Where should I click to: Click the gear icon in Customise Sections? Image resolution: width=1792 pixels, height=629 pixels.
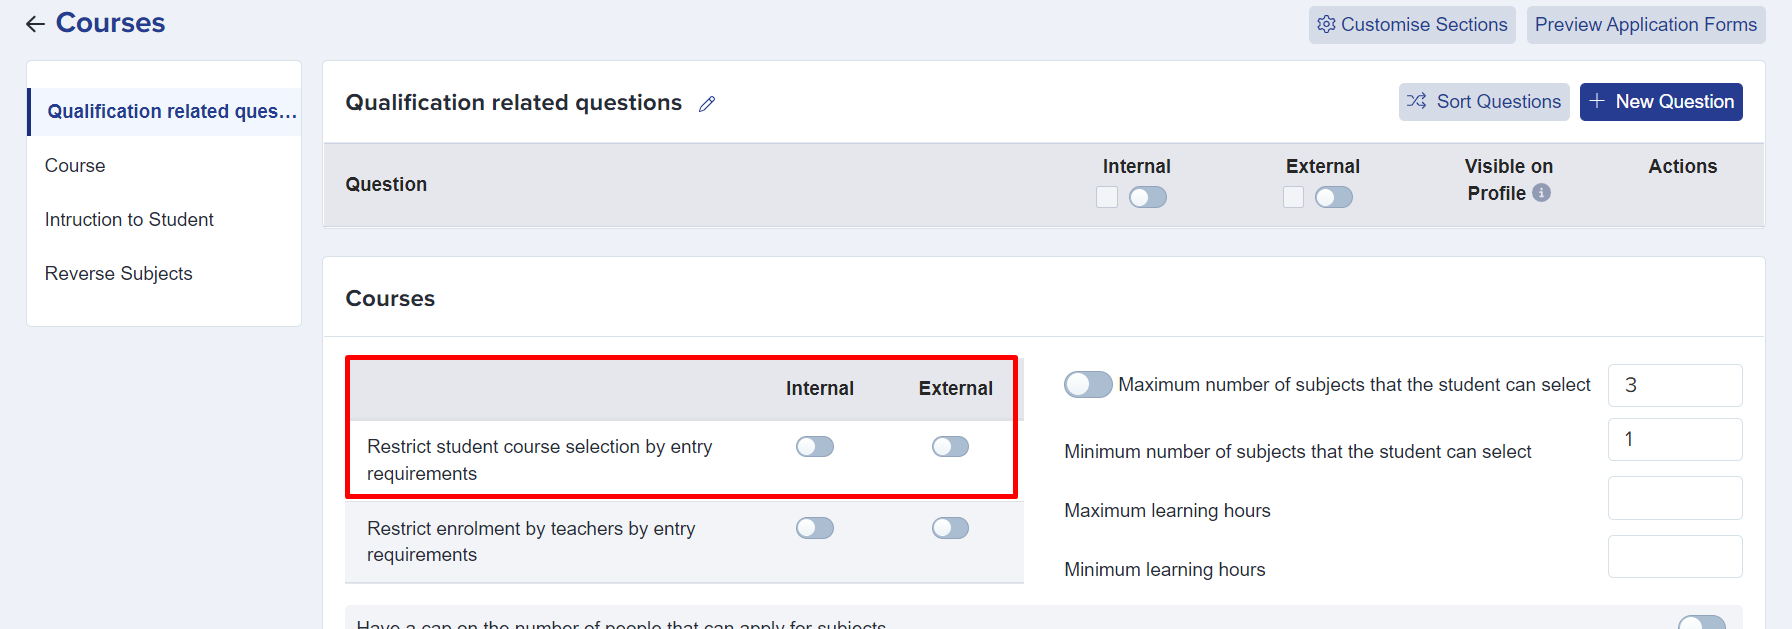[1326, 24]
